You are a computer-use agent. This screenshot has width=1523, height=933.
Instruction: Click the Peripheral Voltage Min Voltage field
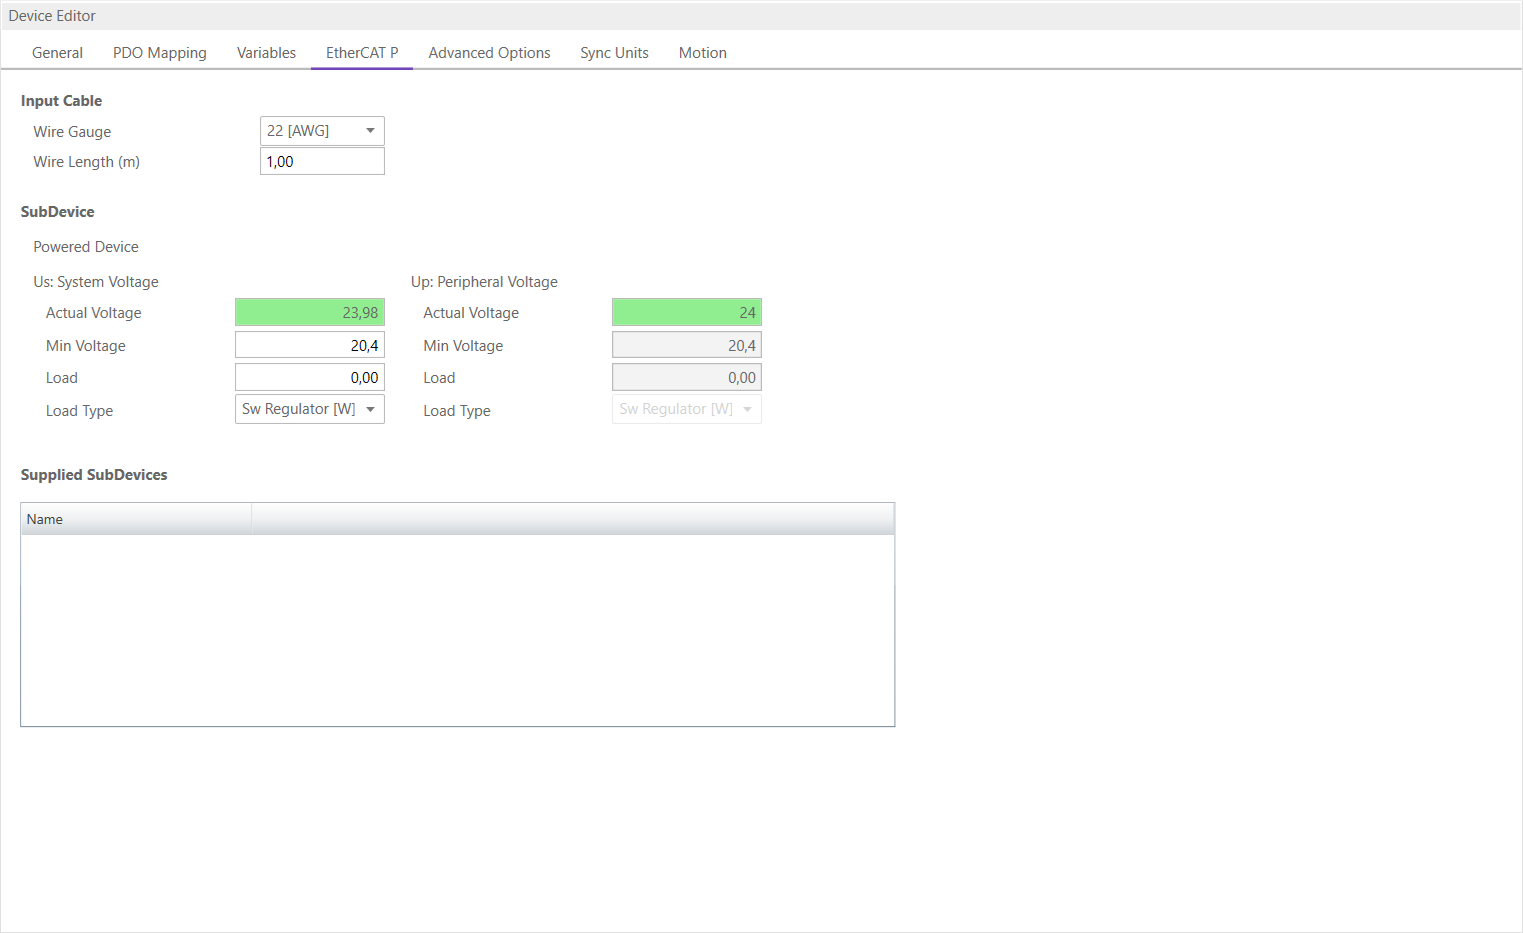tap(686, 346)
